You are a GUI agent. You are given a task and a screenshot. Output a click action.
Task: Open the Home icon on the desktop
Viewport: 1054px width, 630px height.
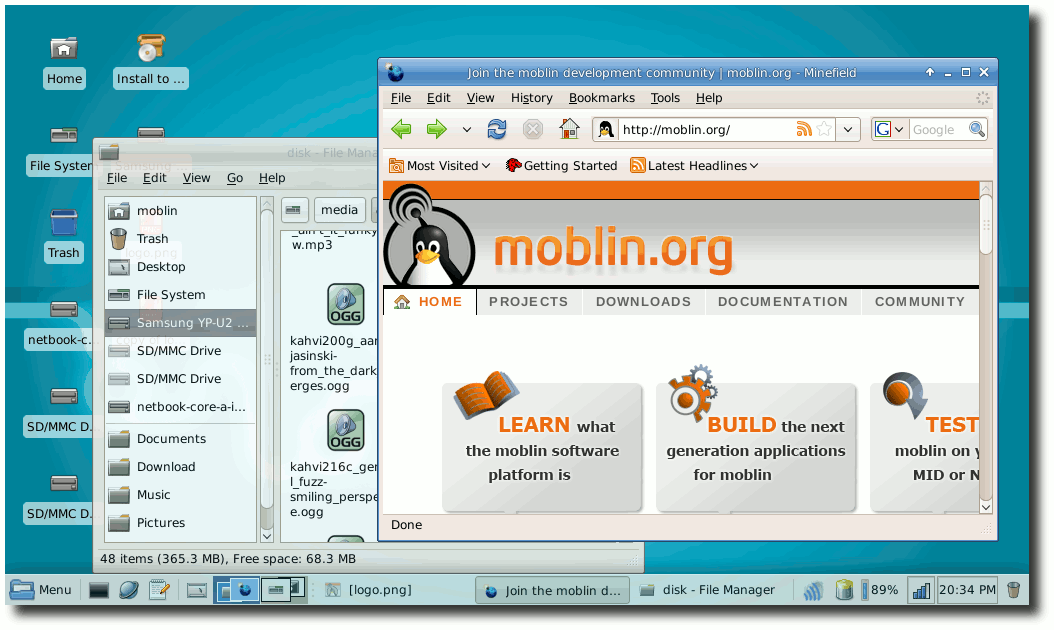point(64,62)
